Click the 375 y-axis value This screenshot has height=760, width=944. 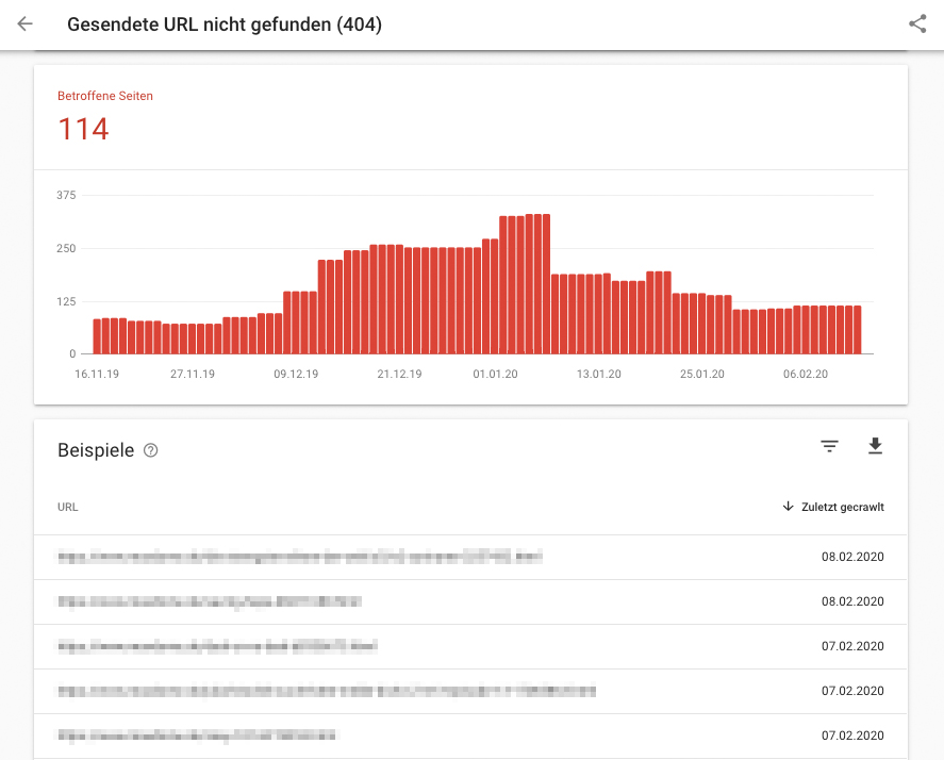tap(66, 195)
